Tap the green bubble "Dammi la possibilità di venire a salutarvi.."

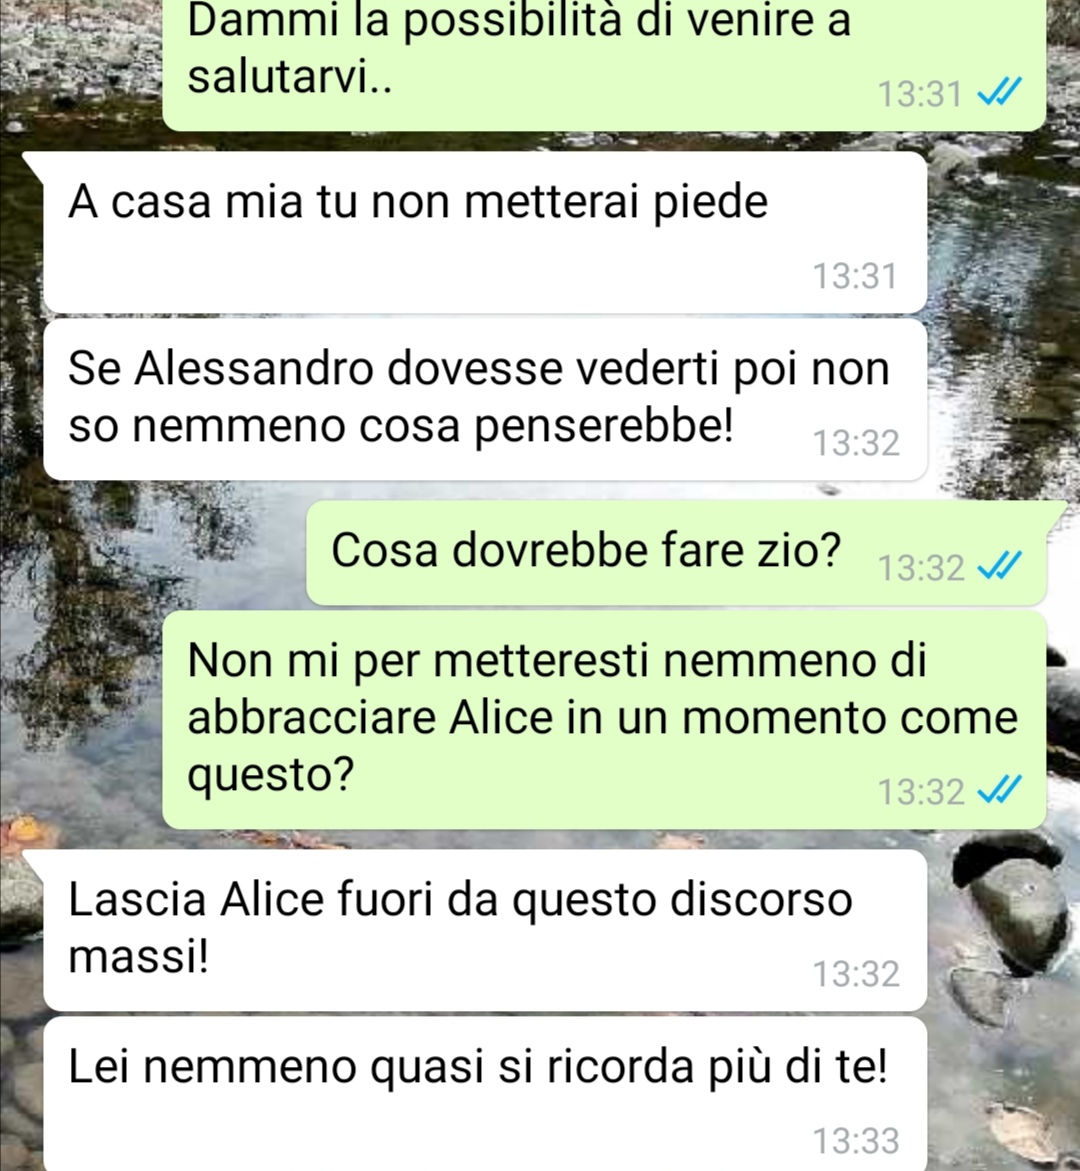point(604,63)
